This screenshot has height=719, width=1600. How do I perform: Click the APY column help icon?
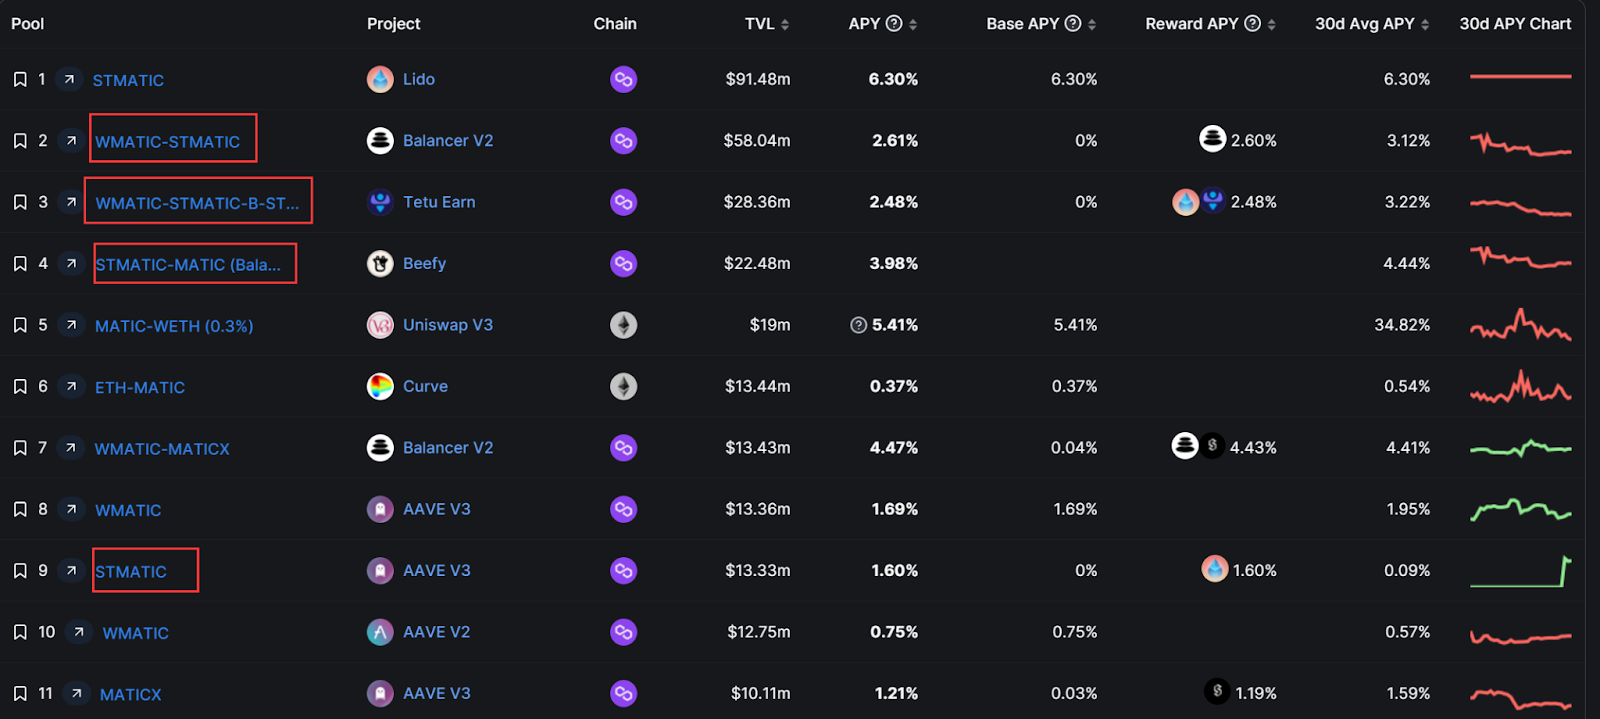[894, 23]
